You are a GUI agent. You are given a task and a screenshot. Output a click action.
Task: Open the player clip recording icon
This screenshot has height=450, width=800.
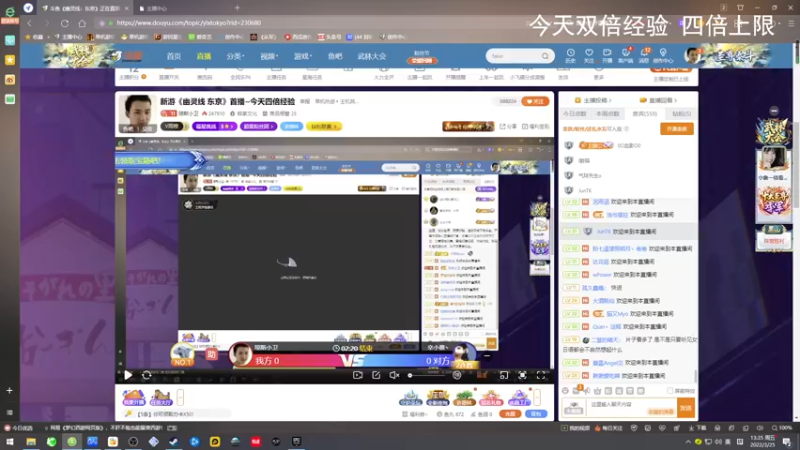click(358, 376)
